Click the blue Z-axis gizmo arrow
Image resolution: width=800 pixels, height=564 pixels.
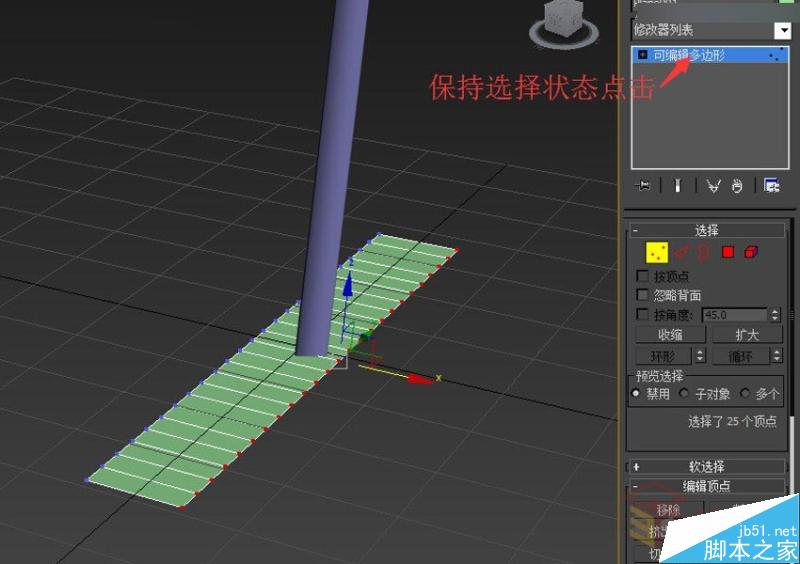click(x=347, y=286)
